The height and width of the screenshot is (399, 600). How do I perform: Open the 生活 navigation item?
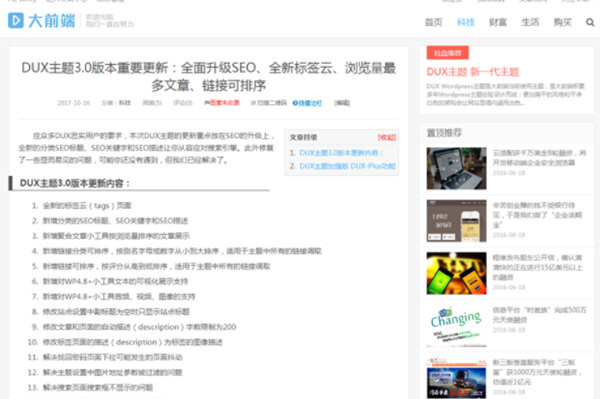click(x=530, y=22)
